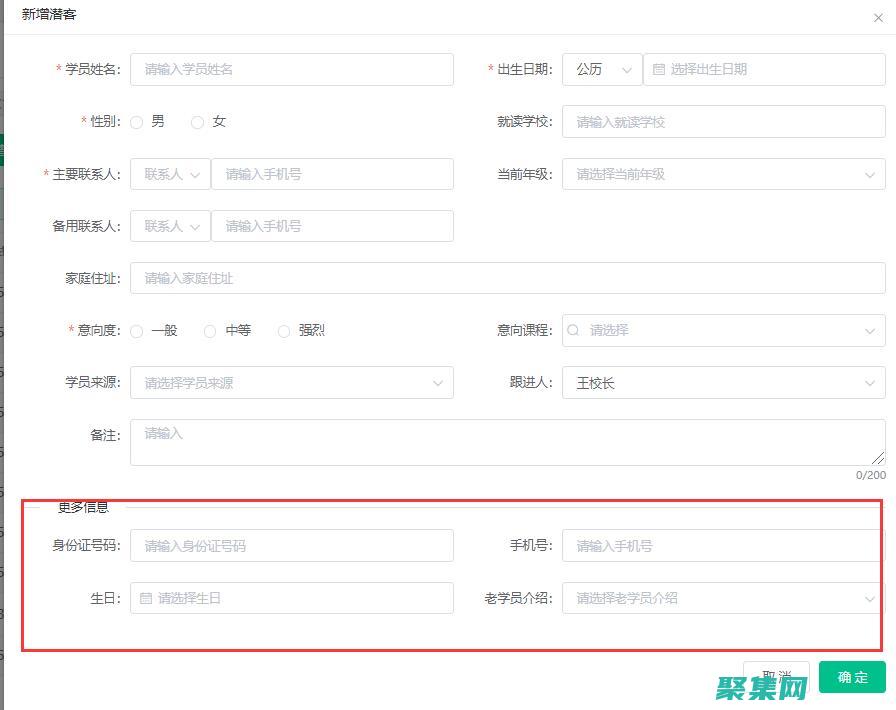
Task: Select 女 as the gender
Action: (x=198, y=121)
